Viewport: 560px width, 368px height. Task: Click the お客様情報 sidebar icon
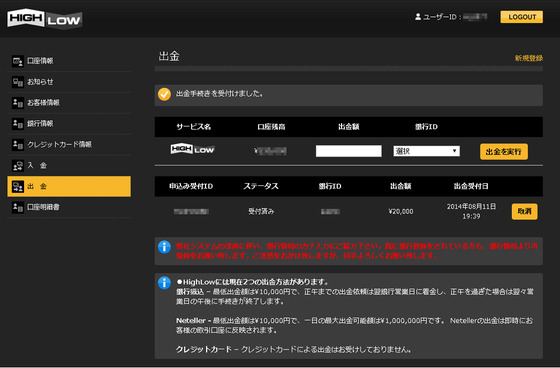(18, 103)
